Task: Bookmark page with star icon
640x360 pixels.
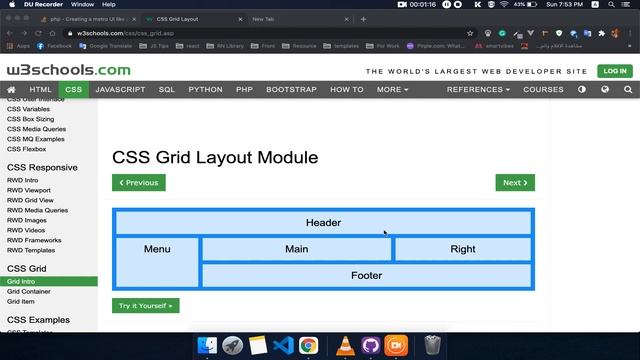Action: (x=470, y=33)
